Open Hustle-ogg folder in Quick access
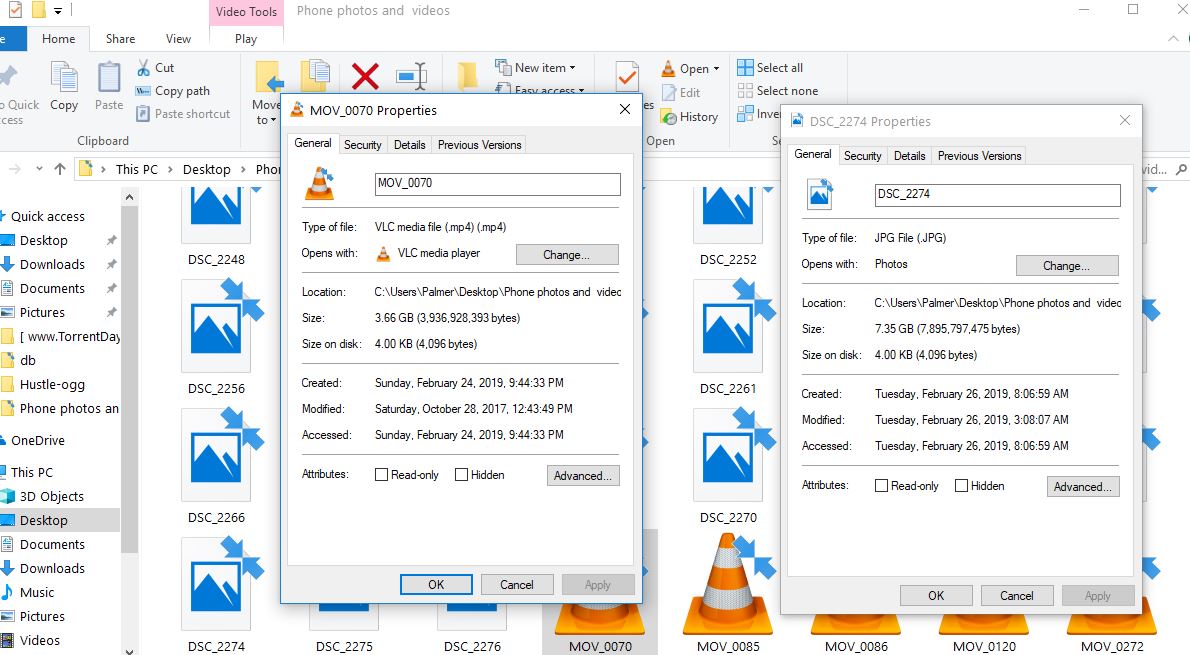 pyautogui.click(x=52, y=384)
